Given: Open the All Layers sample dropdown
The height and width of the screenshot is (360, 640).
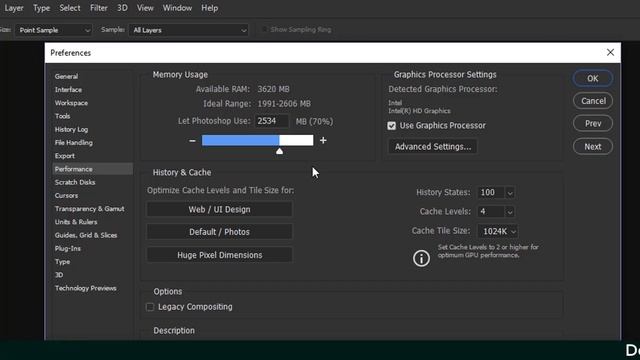Looking at the screenshot, I should [189, 30].
